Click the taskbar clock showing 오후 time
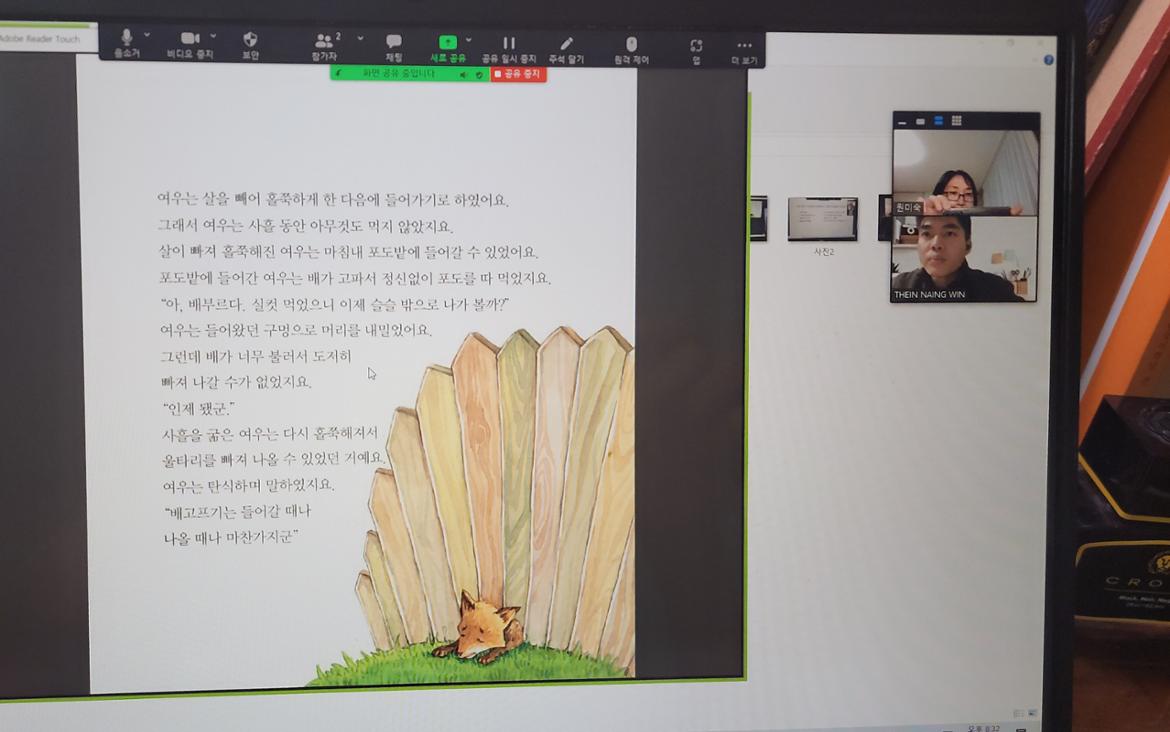 click(x=983, y=728)
